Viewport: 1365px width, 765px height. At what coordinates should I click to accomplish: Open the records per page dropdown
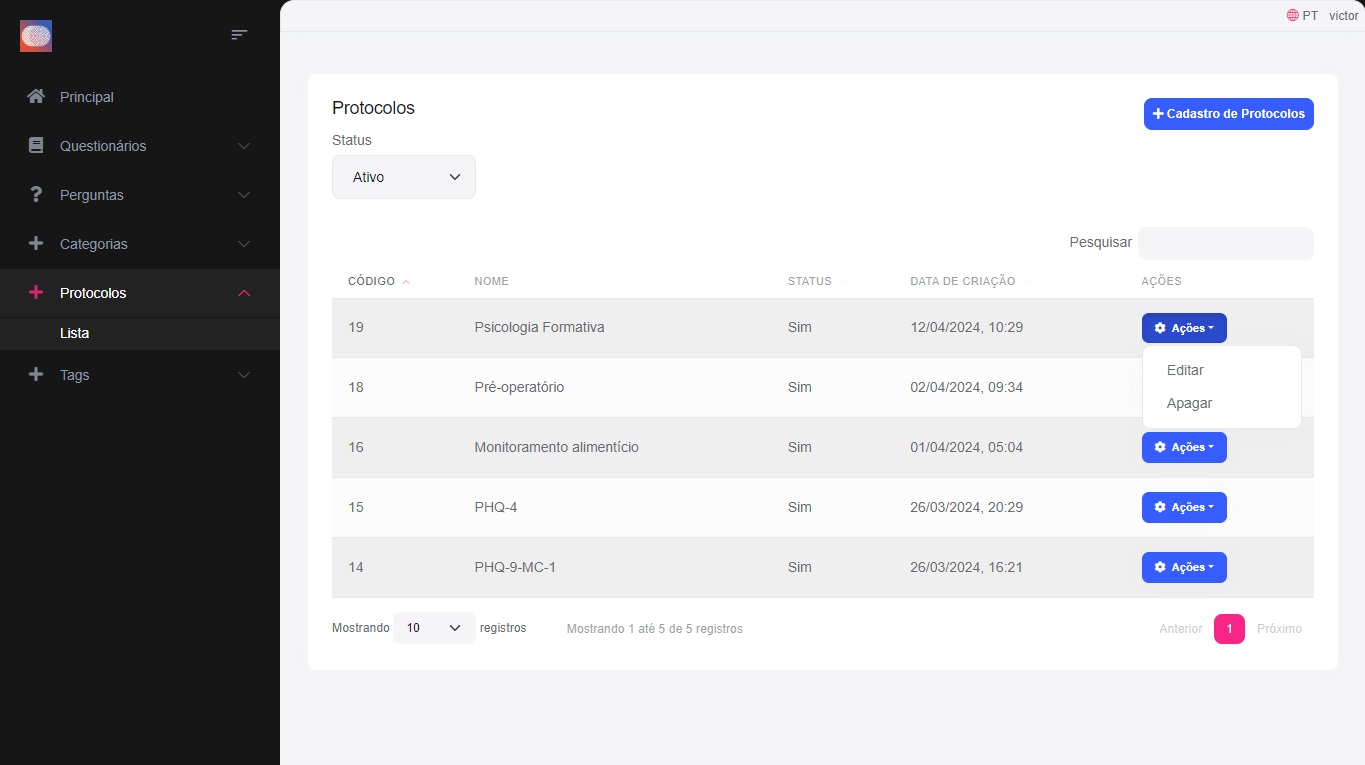pos(434,628)
